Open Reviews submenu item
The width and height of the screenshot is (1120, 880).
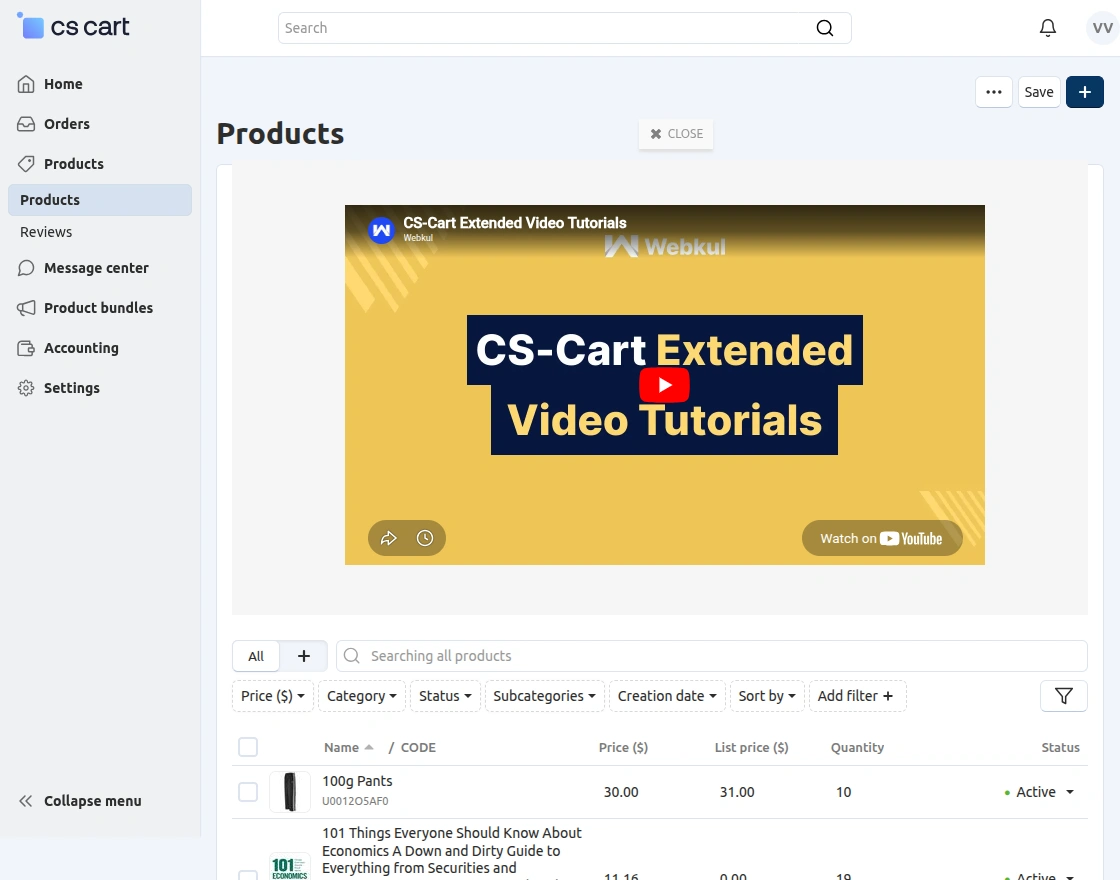pos(46,232)
